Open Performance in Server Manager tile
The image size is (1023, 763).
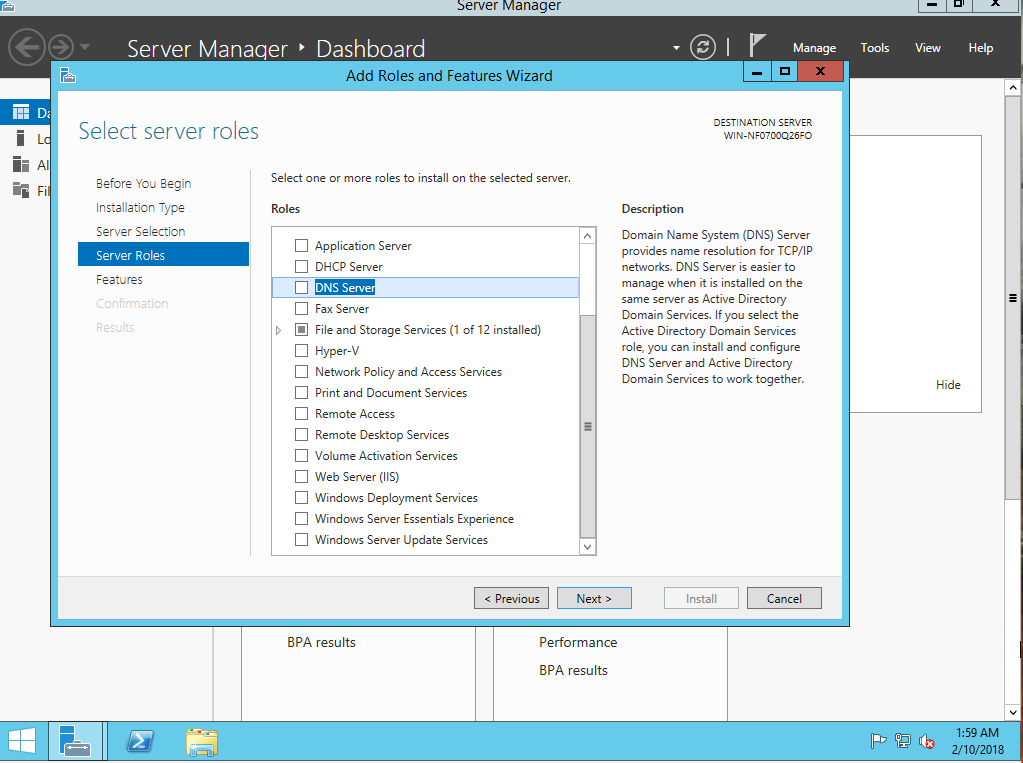(577, 642)
